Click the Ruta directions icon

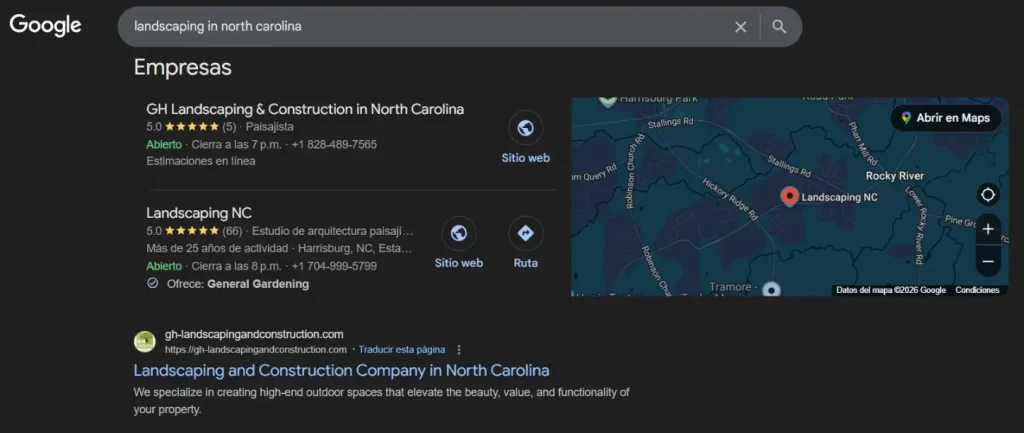pyautogui.click(x=526, y=233)
